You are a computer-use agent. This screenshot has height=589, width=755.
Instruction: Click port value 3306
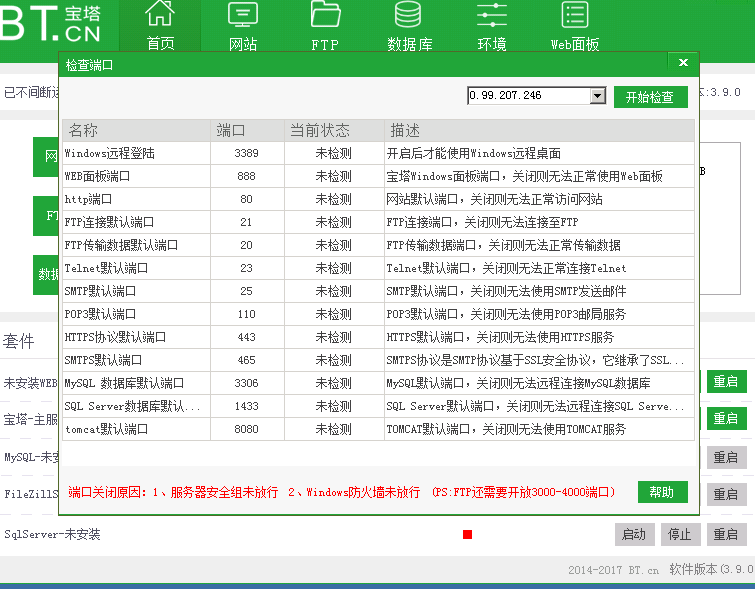click(x=247, y=383)
